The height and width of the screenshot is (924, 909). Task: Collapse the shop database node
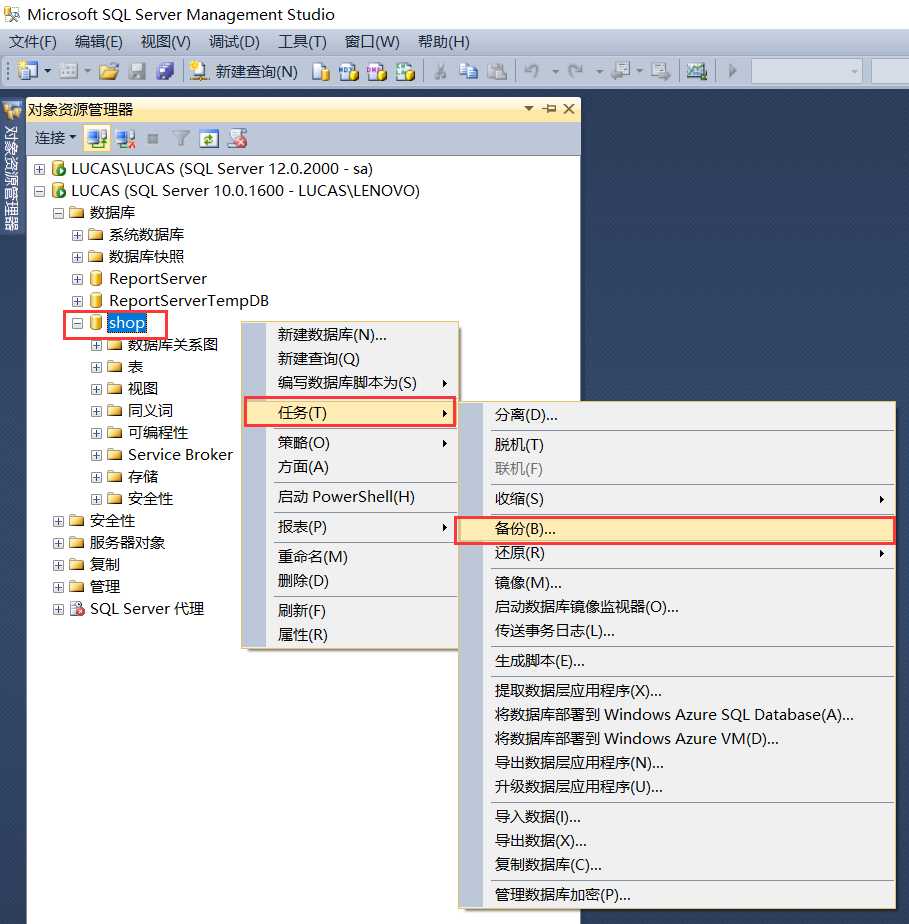[77, 323]
